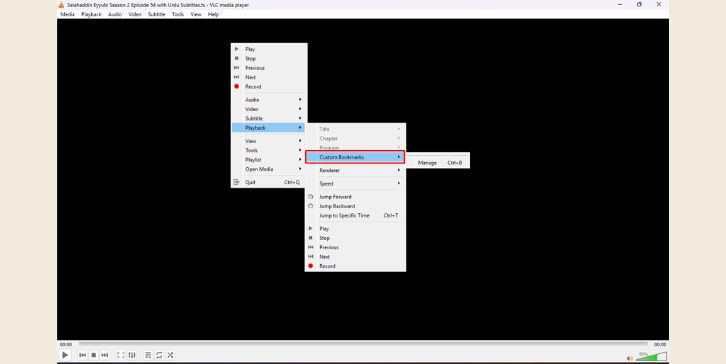Click the greyed Chapter entry in the Playback submenu

tap(355, 138)
